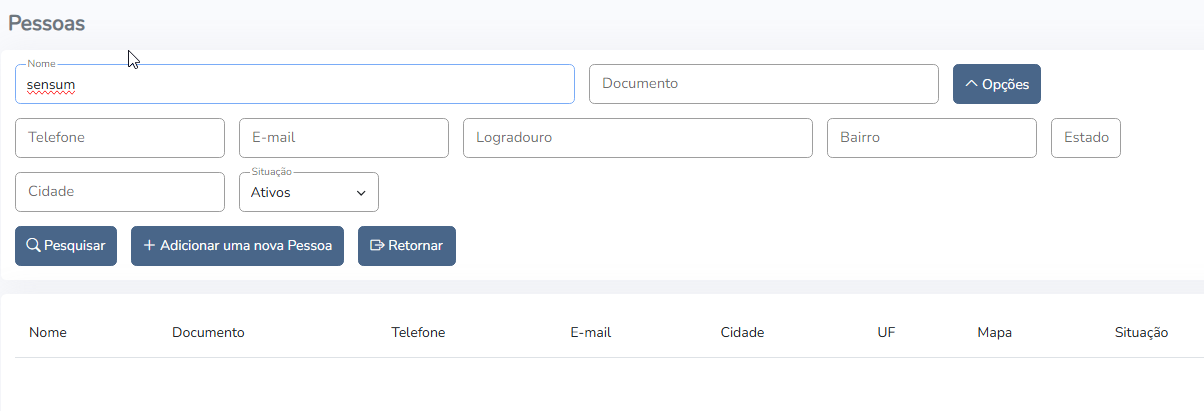Click the Telefone table column header
The width and height of the screenshot is (1204, 411).
click(418, 333)
